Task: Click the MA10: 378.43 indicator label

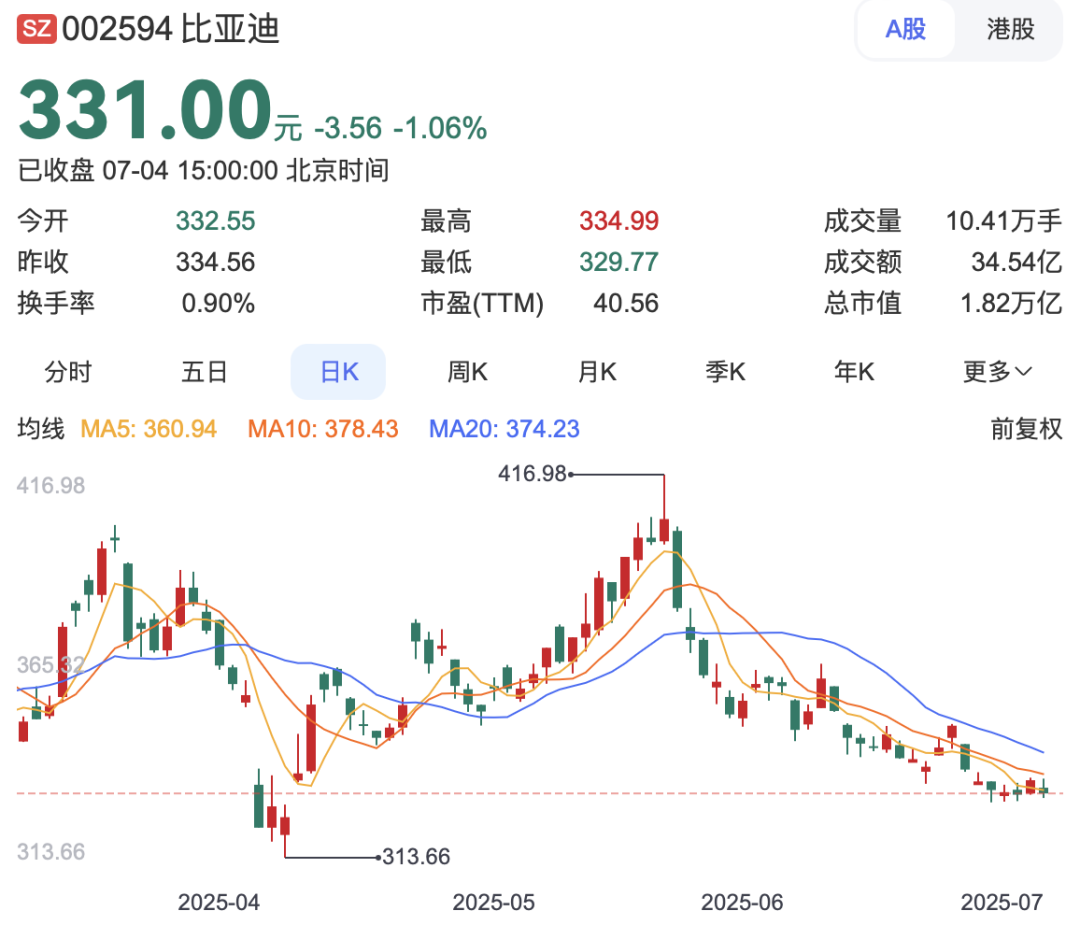Action: click(323, 429)
